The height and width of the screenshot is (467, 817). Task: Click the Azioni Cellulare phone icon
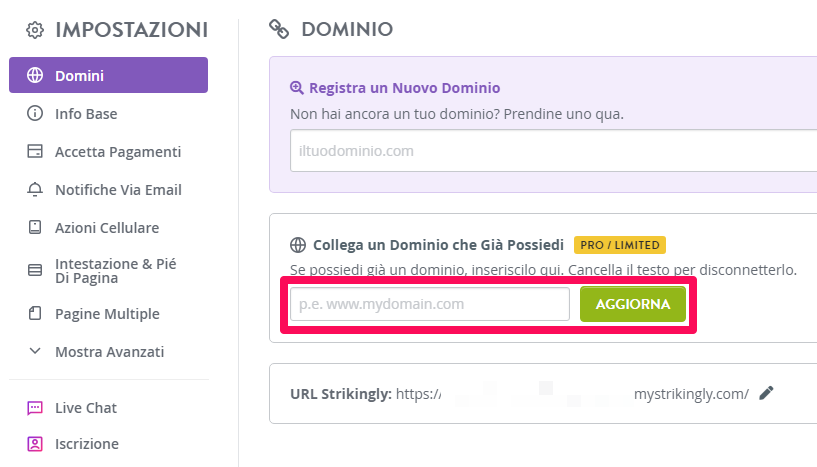(35, 227)
